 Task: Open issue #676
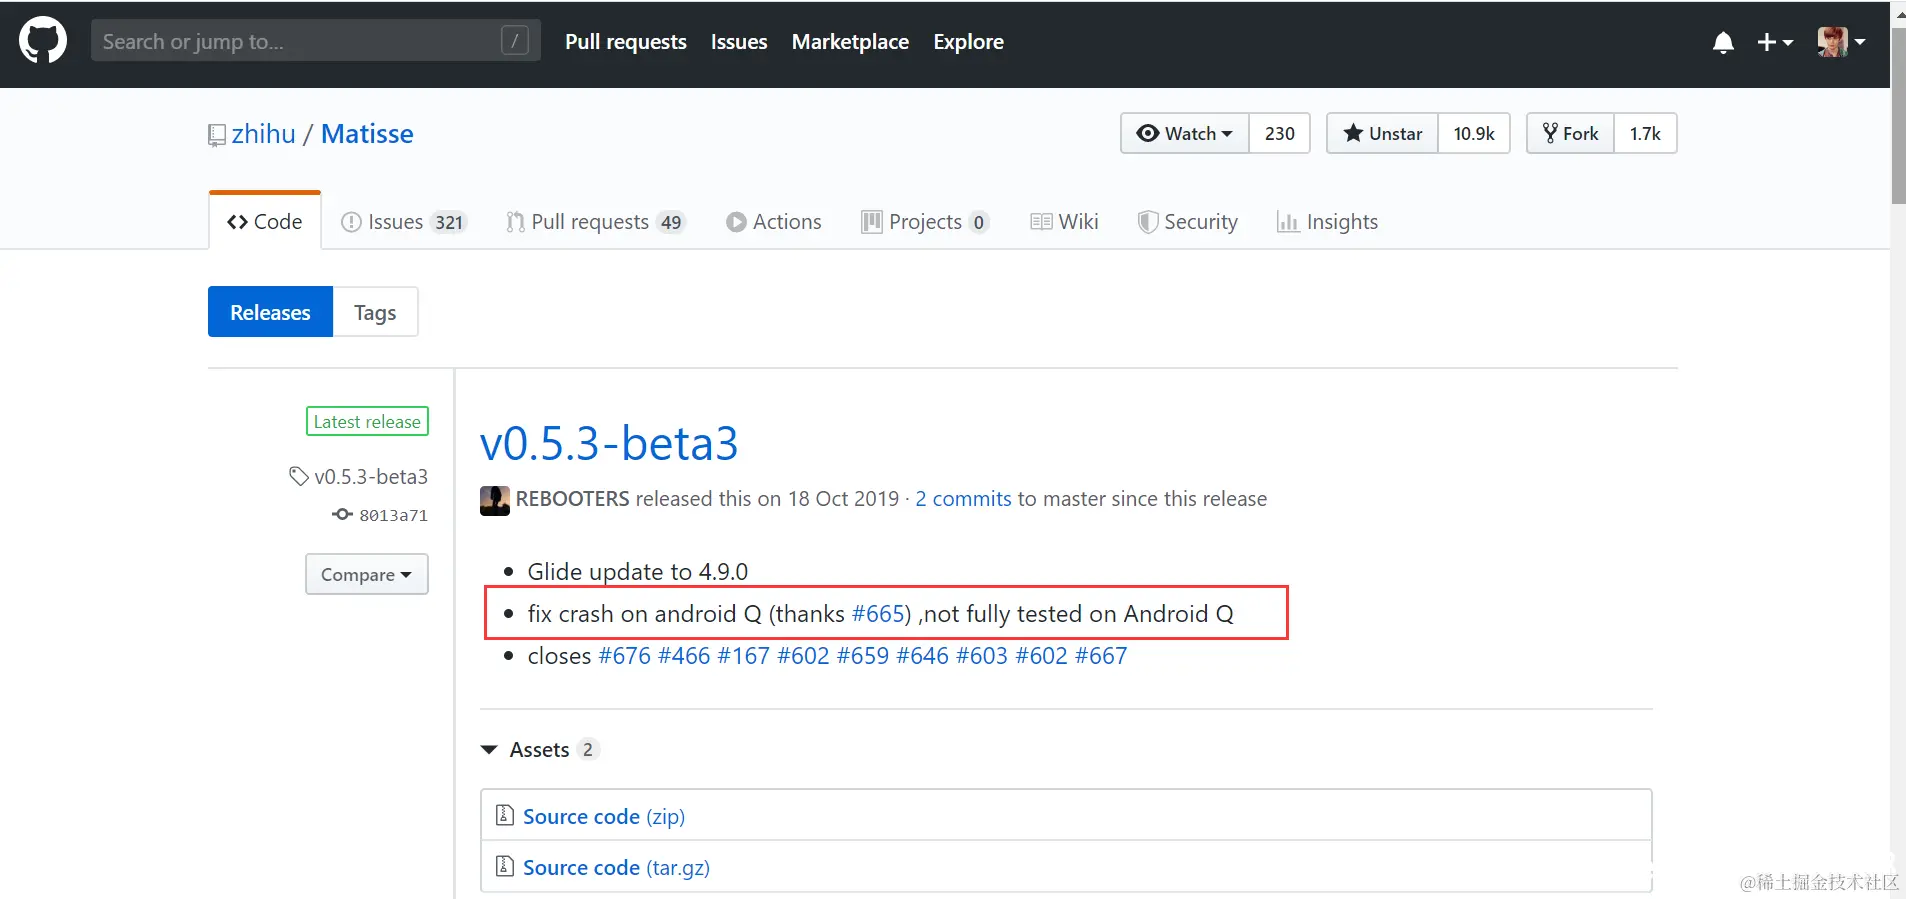[x=624, y=656]
